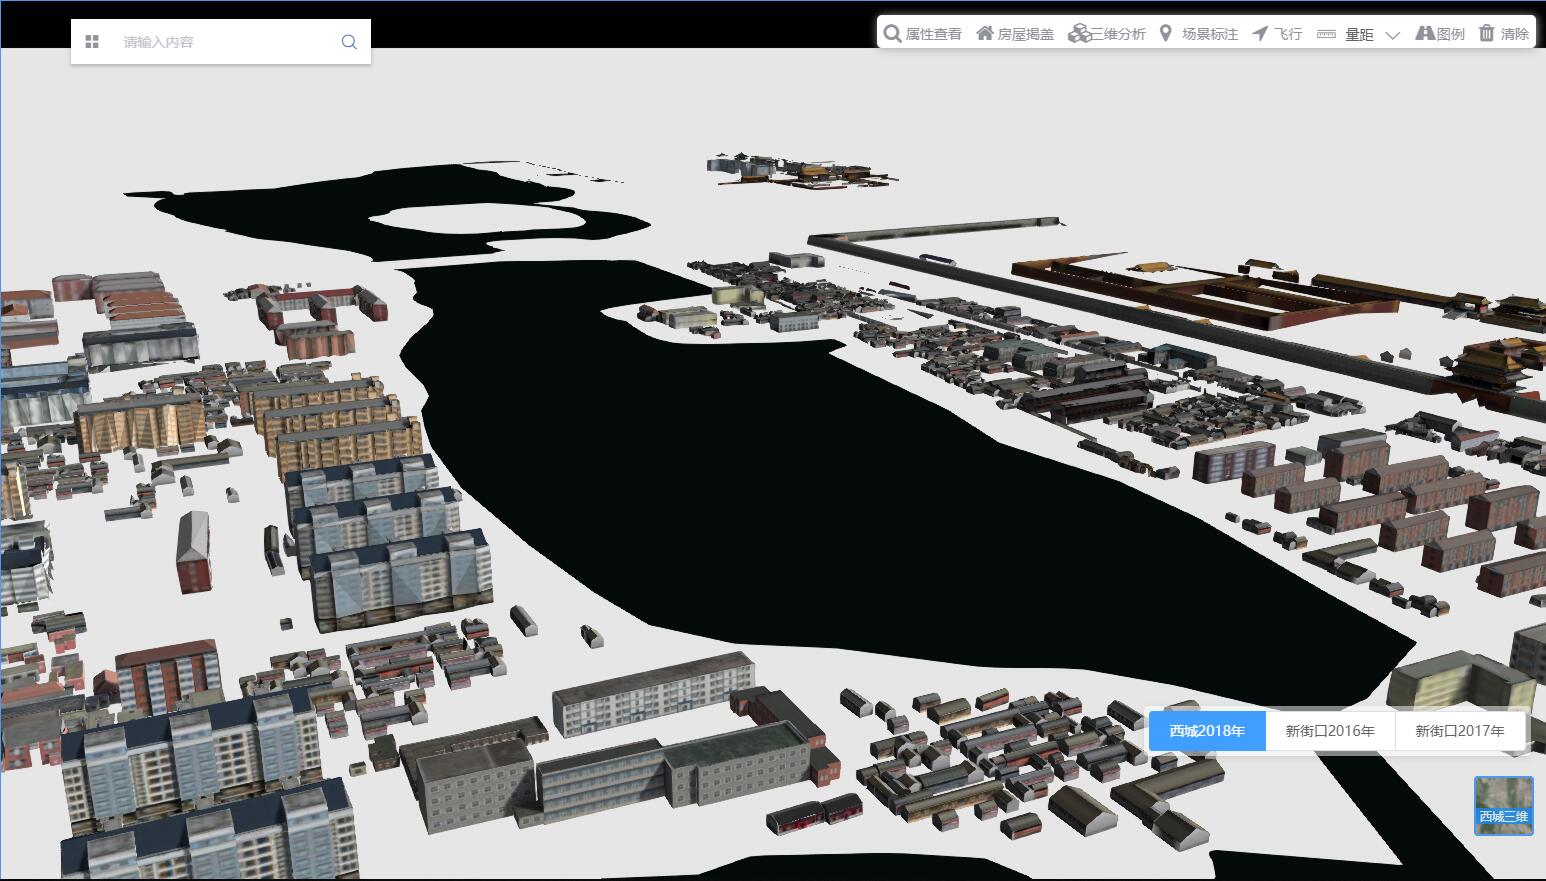The image size is (1546, 881).
Task: Switch to 新街口2016年 scene
Action: pos(1330,731)
